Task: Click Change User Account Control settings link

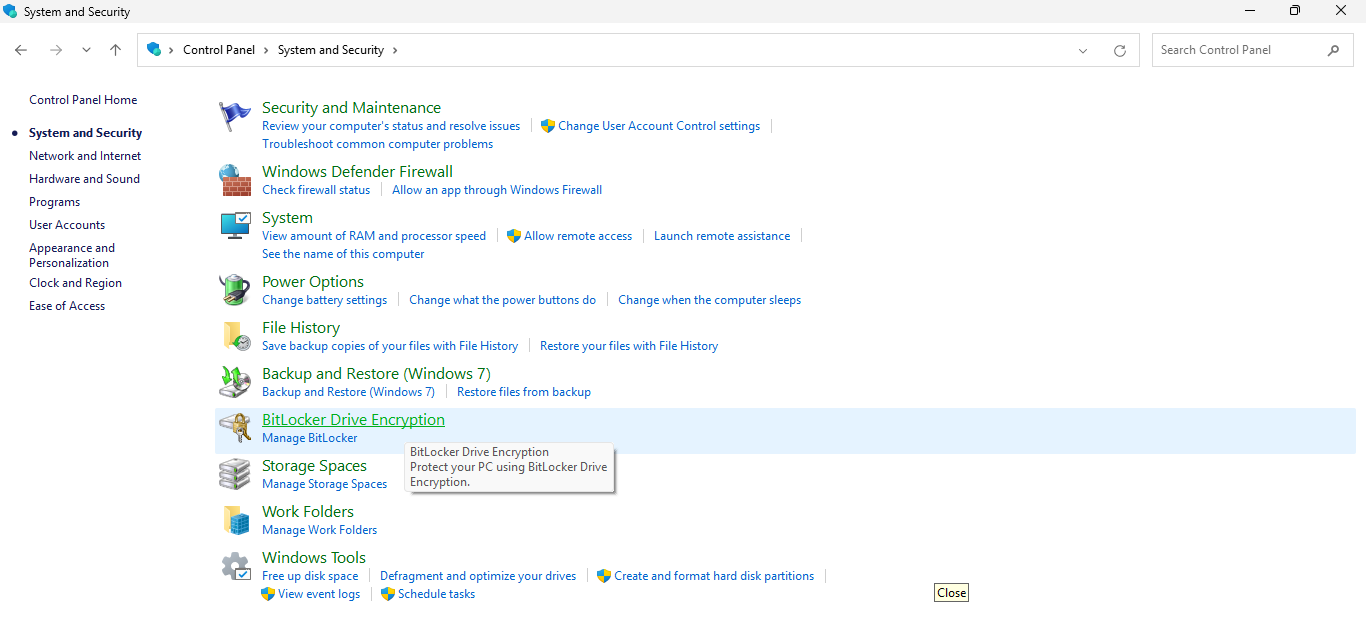Action: pos(658,126)
